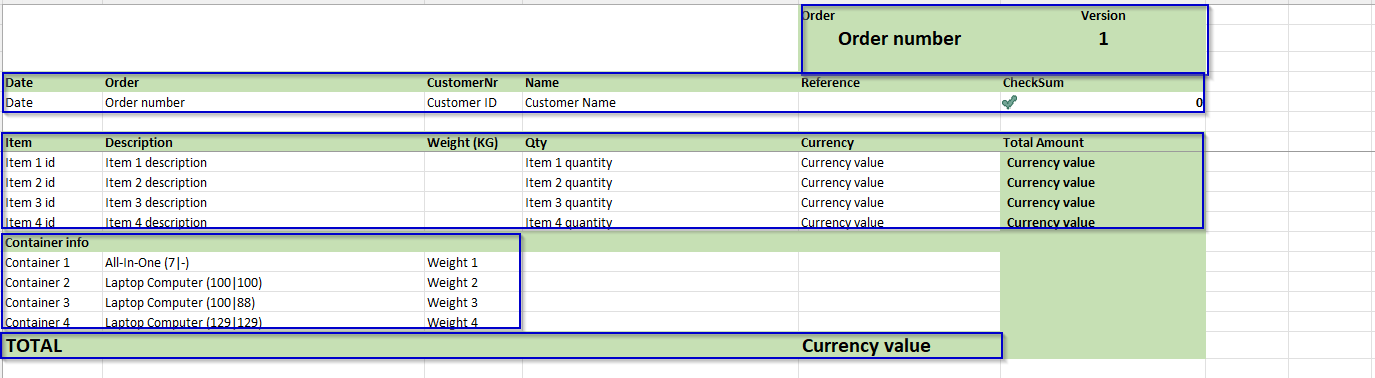The width and height of the screenshot is (1375, 378).
Task: Click the Container info header cell
Action: [x=53, y=242]
